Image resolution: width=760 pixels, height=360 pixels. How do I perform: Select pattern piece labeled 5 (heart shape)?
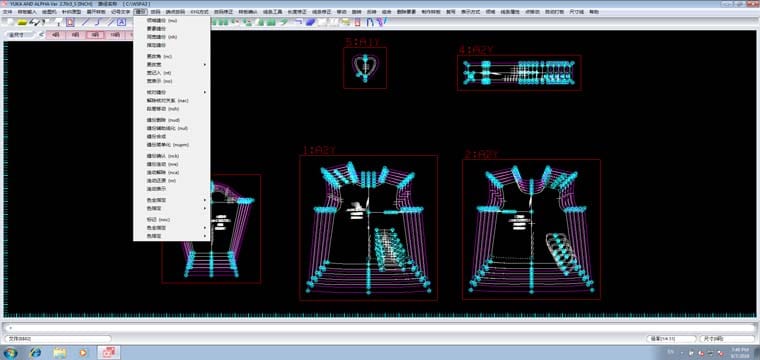pos(365,68)
